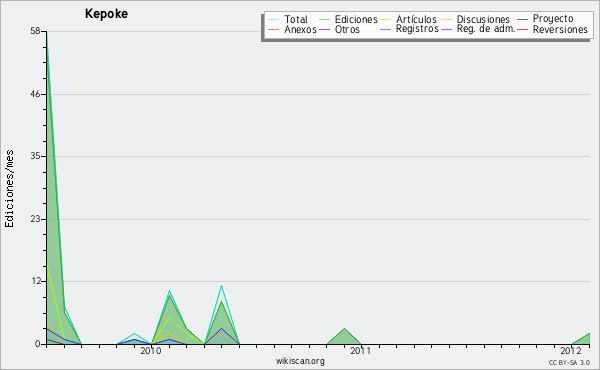Click the 2012 x-axis label
The width and height of the screenshot is (600, 370).
[571, 350]
